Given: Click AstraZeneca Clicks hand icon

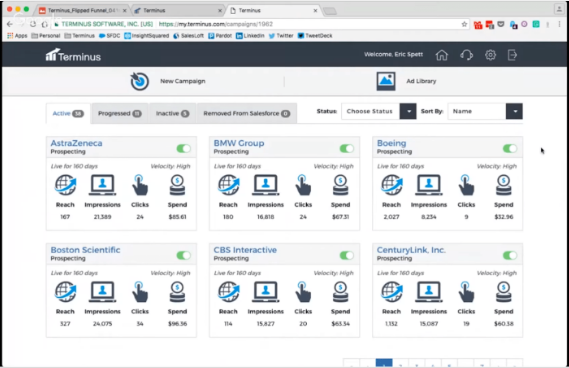Looking at the screenshot, I should pyautogui.click(x=140, y=185).
